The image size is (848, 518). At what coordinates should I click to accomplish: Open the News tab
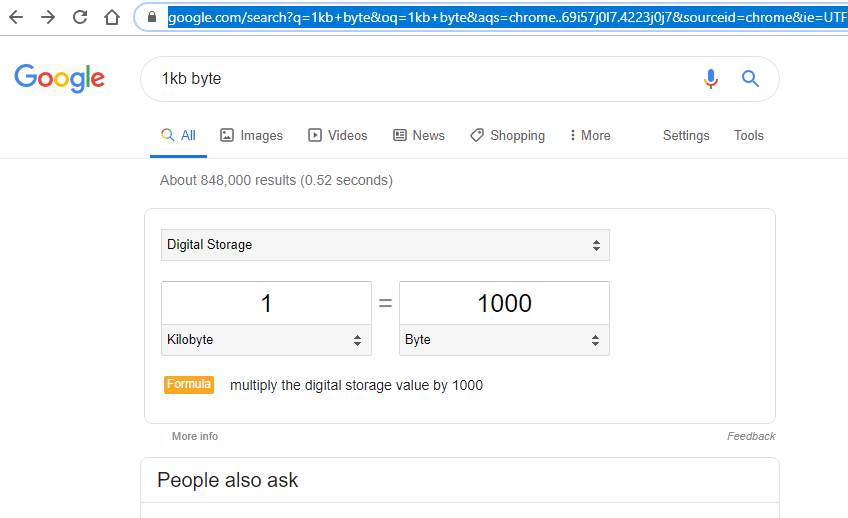pyautogui.click(x=419, y=135)
